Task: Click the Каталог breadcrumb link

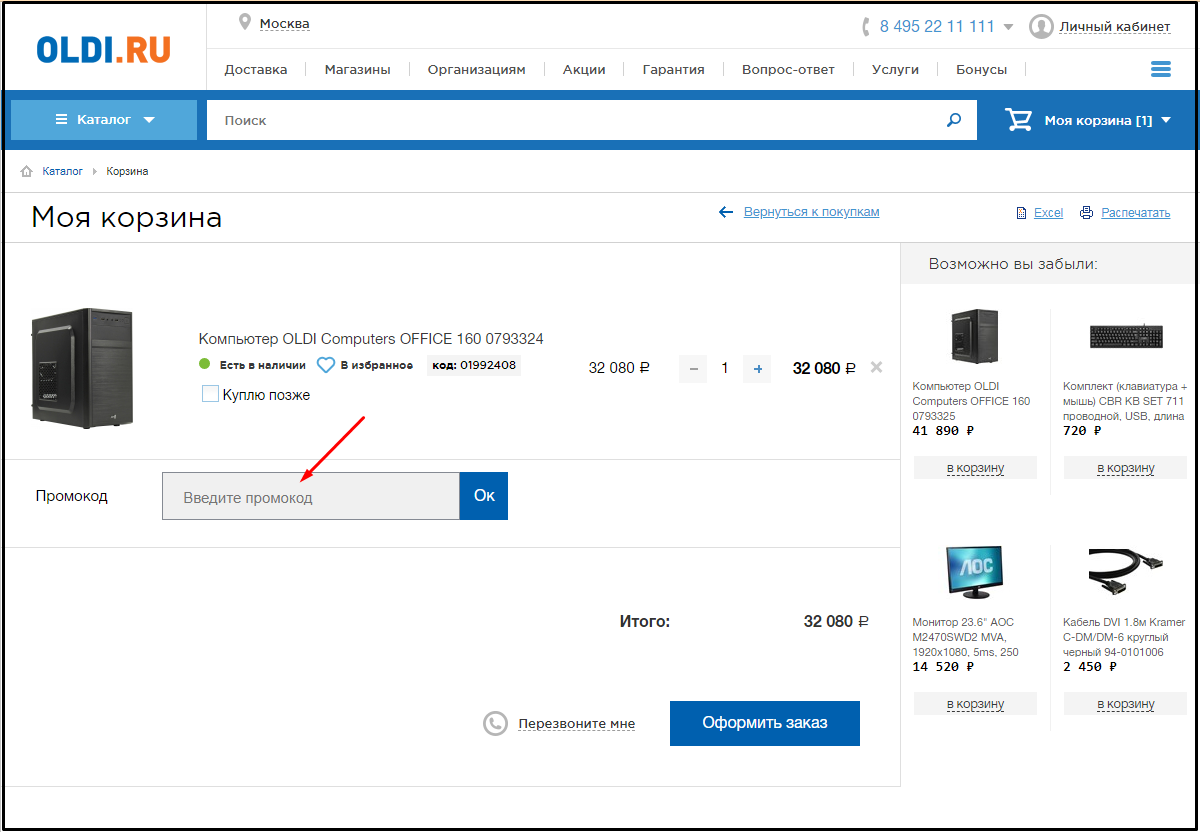Action: (x=62, y=171)
